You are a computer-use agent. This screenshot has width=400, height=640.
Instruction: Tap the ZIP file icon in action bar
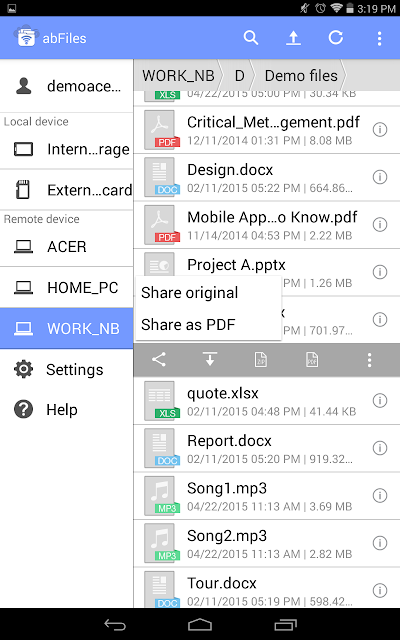261,360
